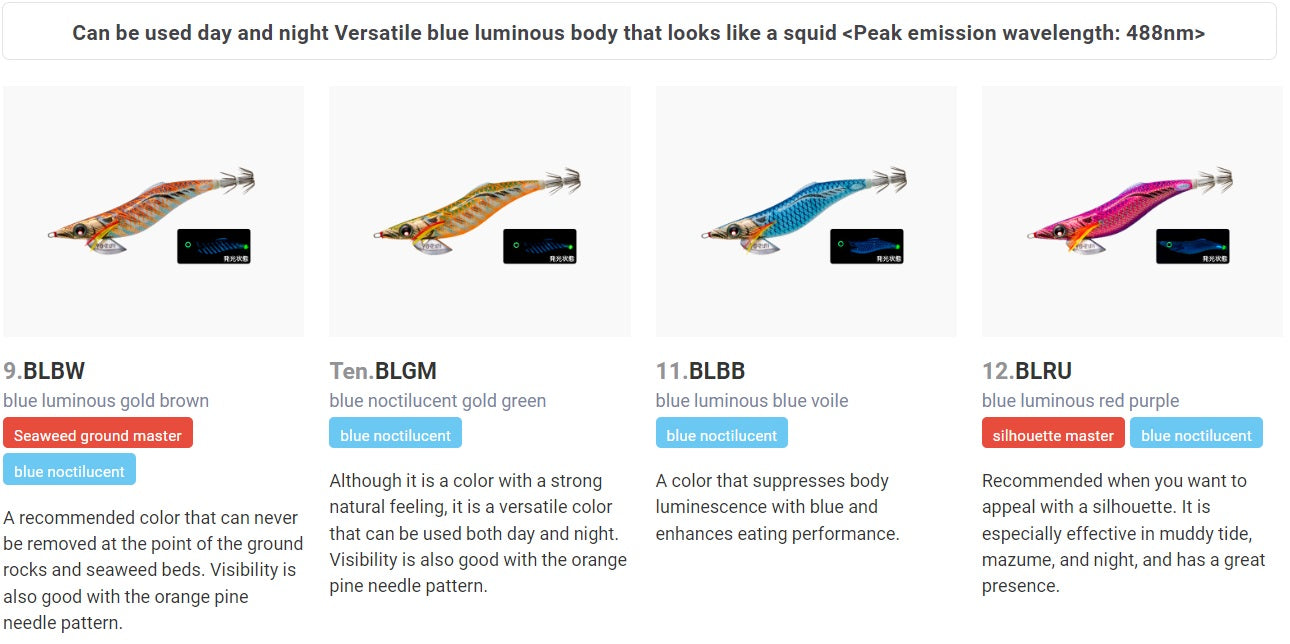The image size is (1290, 644).
Task: Open the BLBB glow-state inset picture
Action: pos(866,247)
